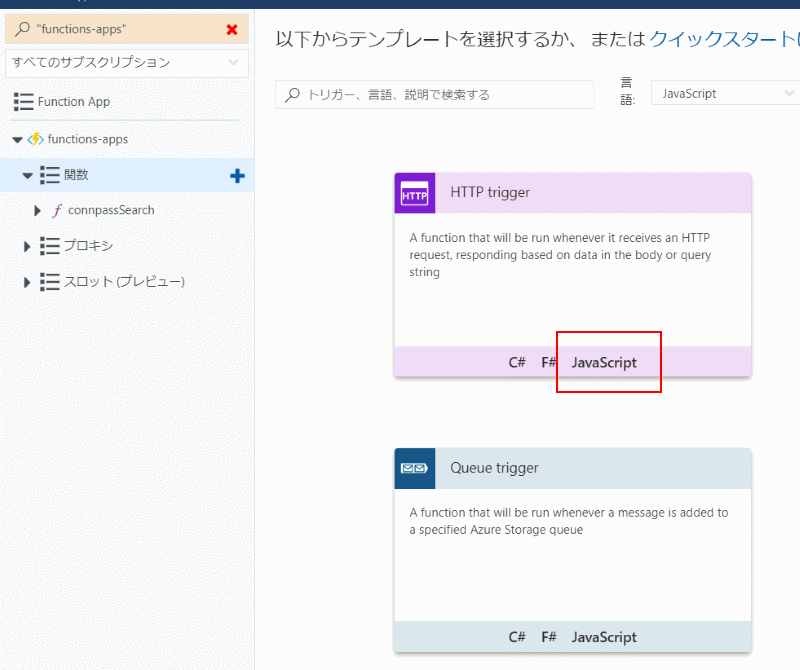The height and width of the screenshot is (670, 800).
Task: Select JavaScript on the HTTP trigger card
Action: (603, 362)
